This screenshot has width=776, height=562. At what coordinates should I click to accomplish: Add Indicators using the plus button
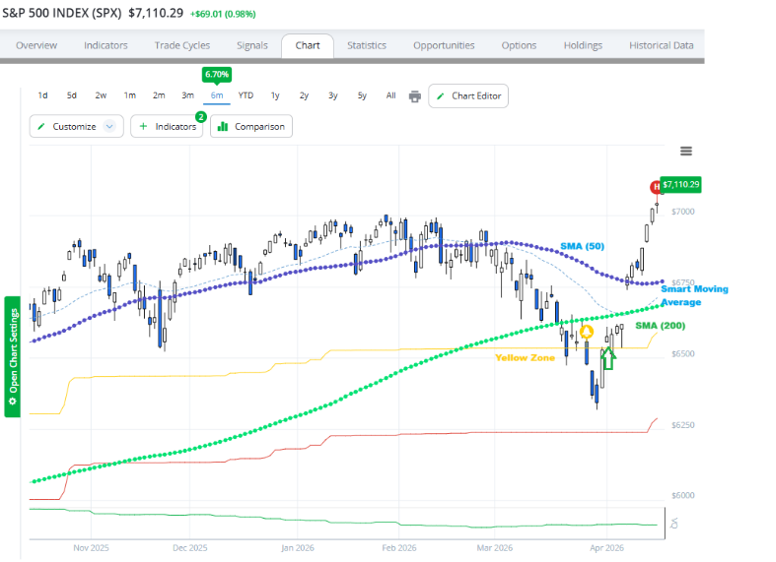166,126
